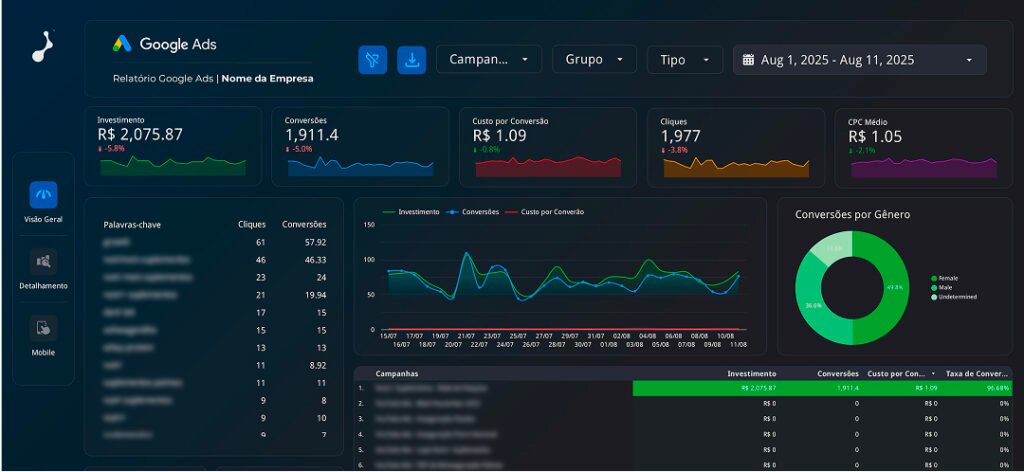Sort table by Investimento column header
The image size is (1024, 472).
pos(751,373)
